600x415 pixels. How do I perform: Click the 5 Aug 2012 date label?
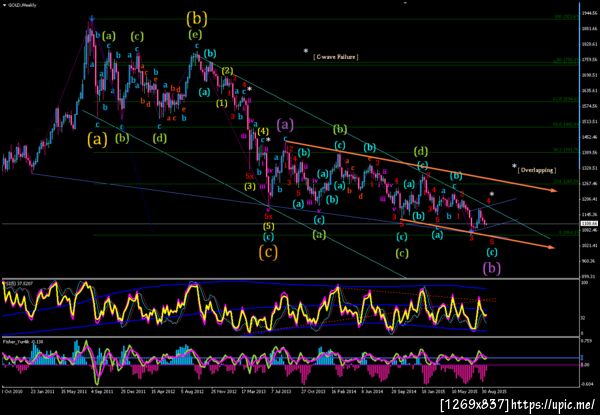click(193, 391)
